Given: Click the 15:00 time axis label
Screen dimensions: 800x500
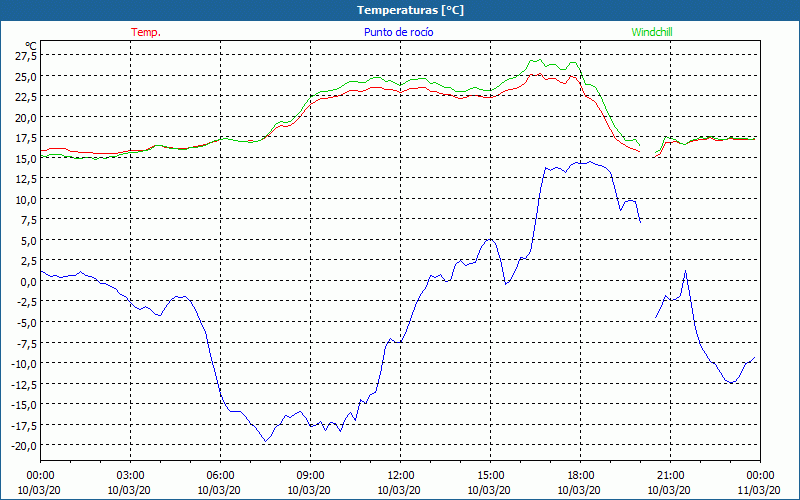Looking at the screenshot, I should pos(490,476).
